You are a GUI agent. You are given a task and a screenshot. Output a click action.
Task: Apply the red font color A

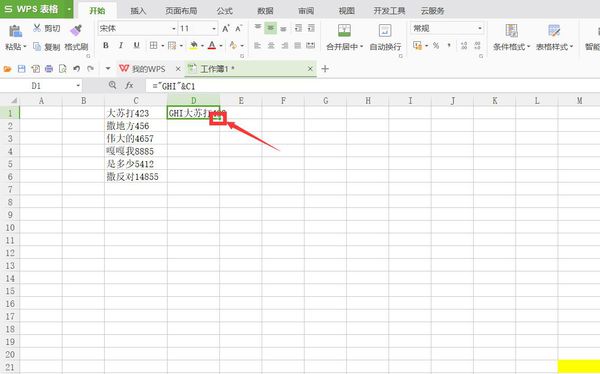pyautogui.click(x=212, y=46)
